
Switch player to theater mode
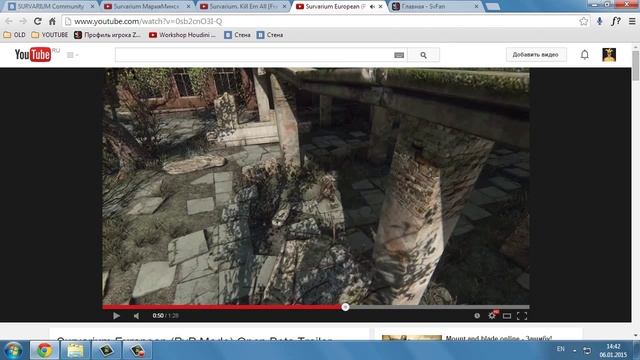tap(507, 316)
